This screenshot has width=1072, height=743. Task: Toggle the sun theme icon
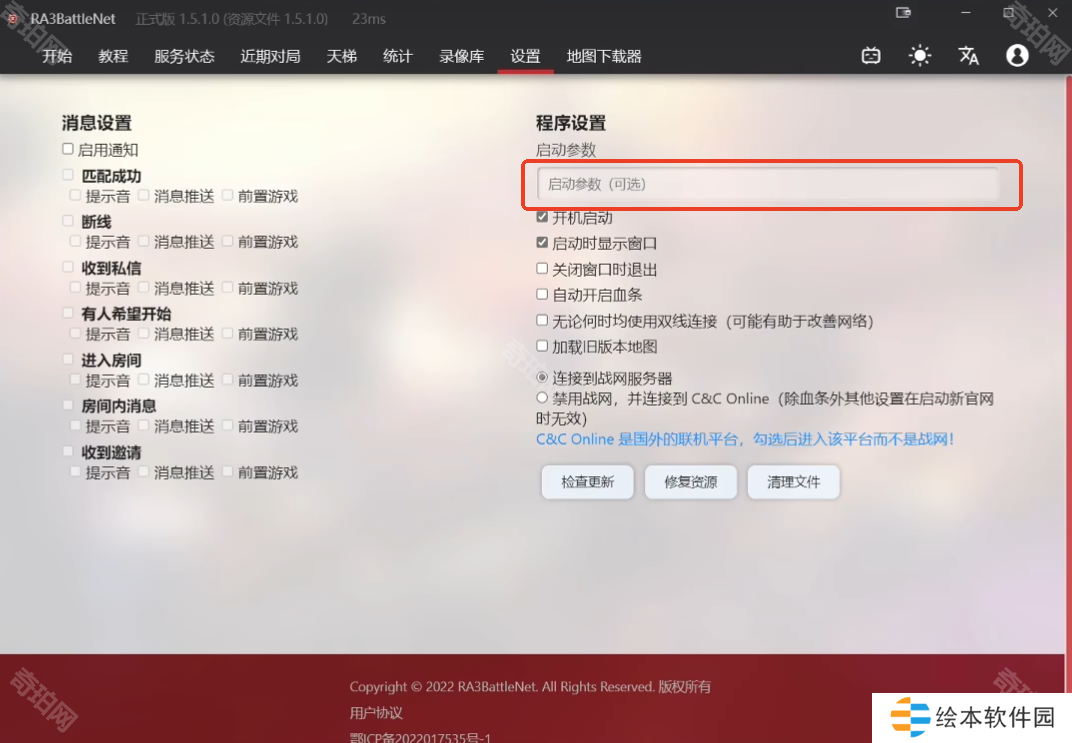(920, 56)
